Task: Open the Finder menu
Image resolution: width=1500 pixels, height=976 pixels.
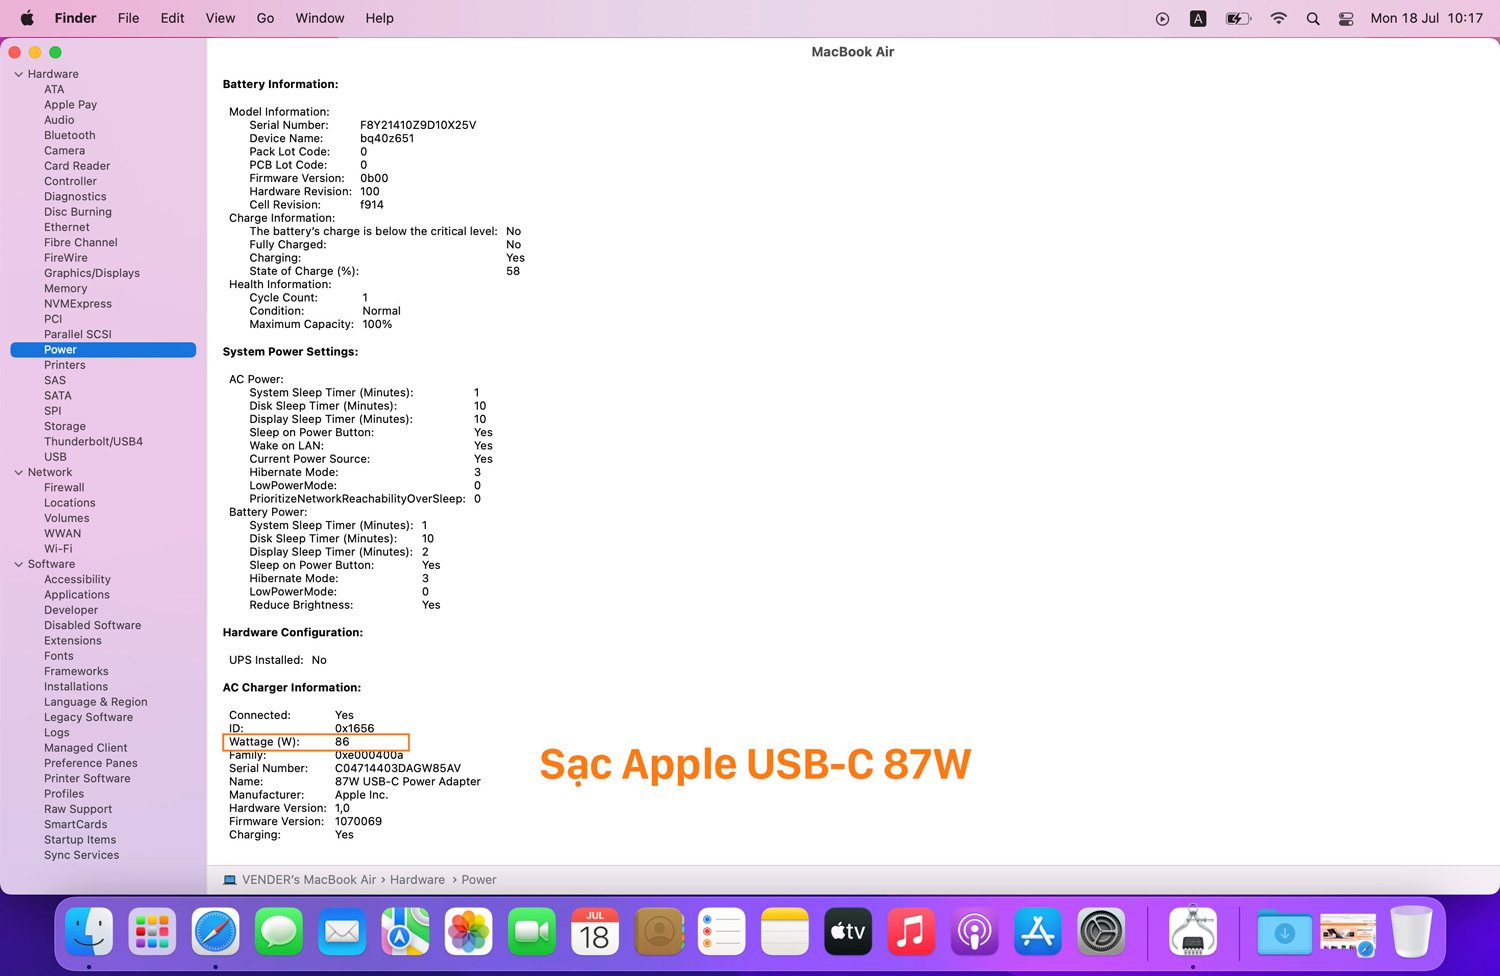Action: tap(75, 18)
